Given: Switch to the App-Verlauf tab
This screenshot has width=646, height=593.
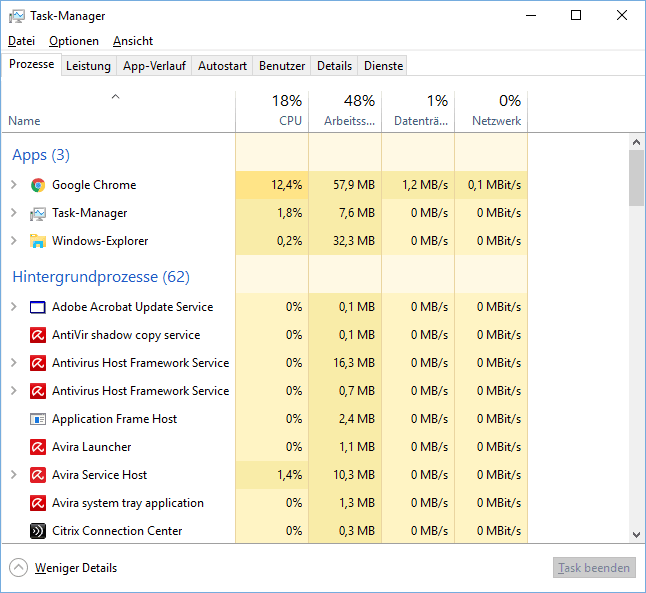Looking at the screenshot, I should [x=154, y=66].
